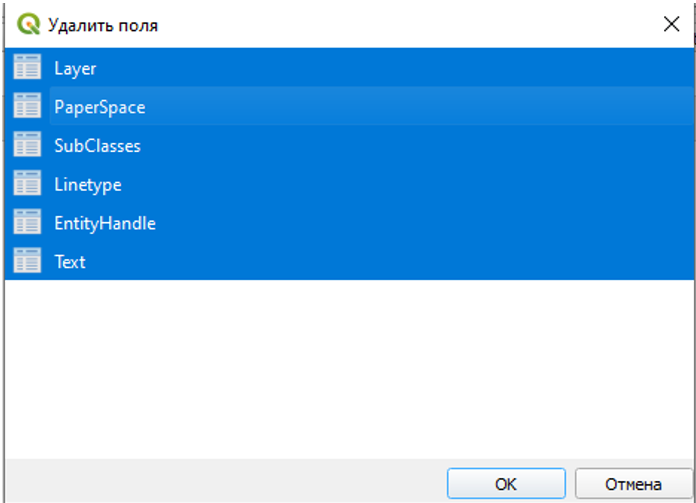The image size is (696, 503).
Task: Select the Text field name
Action: (70, 262)
